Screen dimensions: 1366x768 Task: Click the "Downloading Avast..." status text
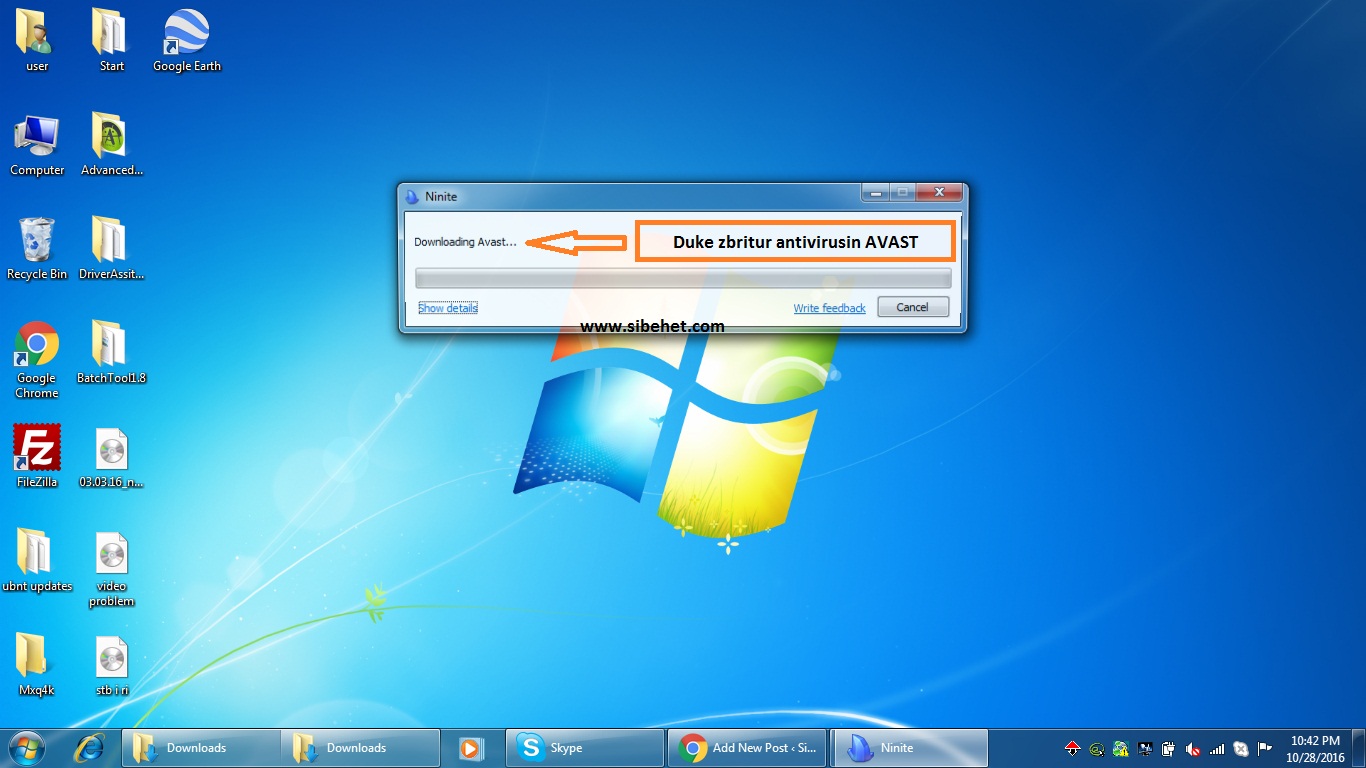(466, 242)
